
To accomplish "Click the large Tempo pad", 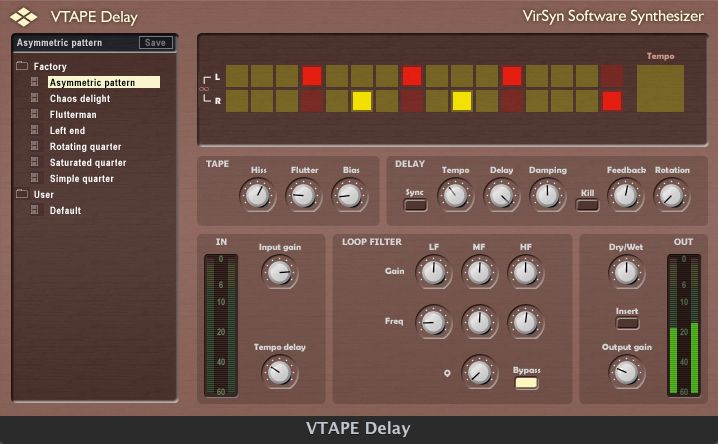I will [660, 88].
